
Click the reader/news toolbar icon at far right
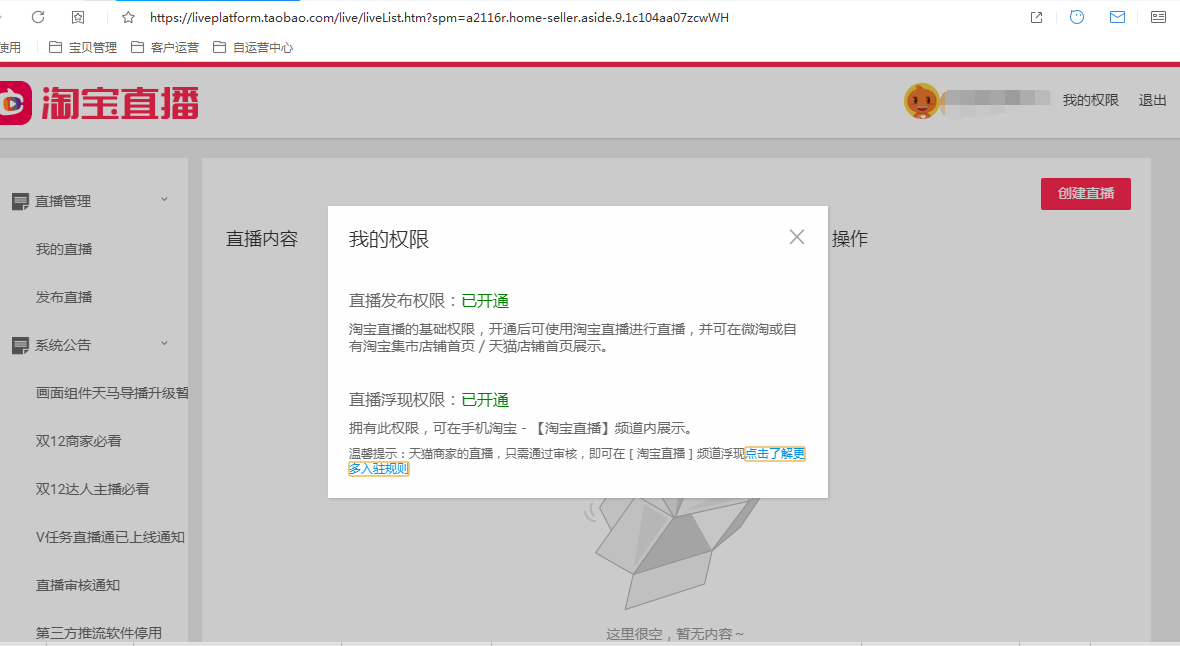pos(1158,17)
